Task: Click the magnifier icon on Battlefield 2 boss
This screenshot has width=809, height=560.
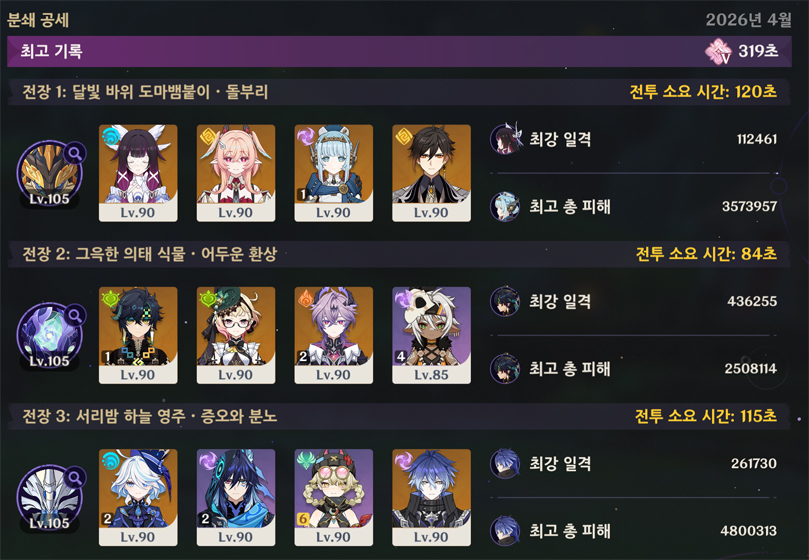Action: 75,315
